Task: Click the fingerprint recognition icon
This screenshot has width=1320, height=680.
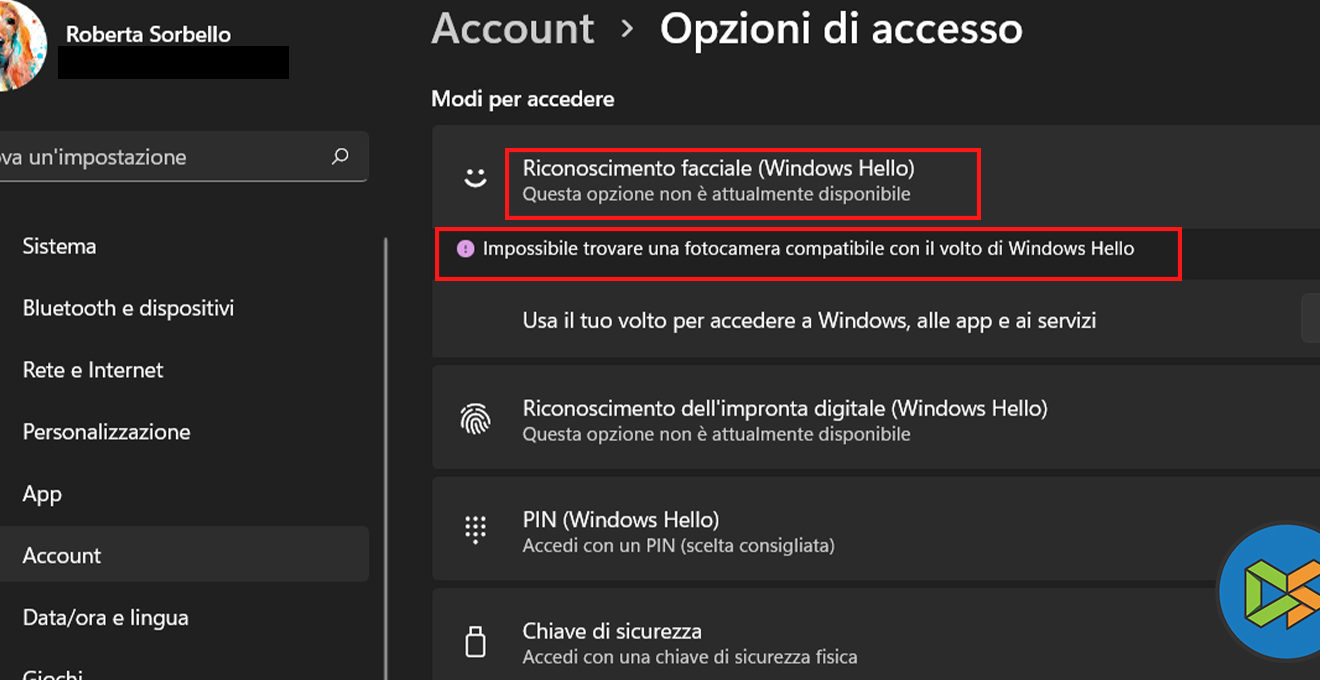Action: [475, 418]
